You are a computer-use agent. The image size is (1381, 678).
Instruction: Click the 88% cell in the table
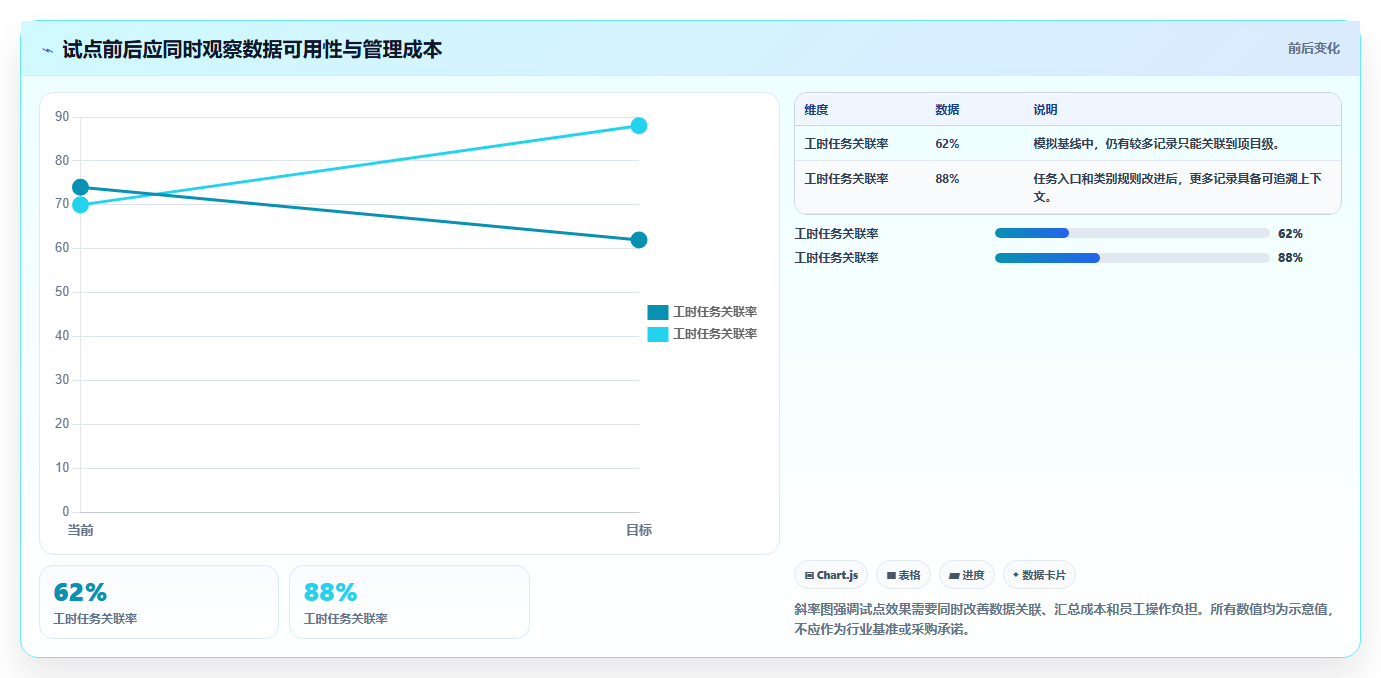coord(947,179)
